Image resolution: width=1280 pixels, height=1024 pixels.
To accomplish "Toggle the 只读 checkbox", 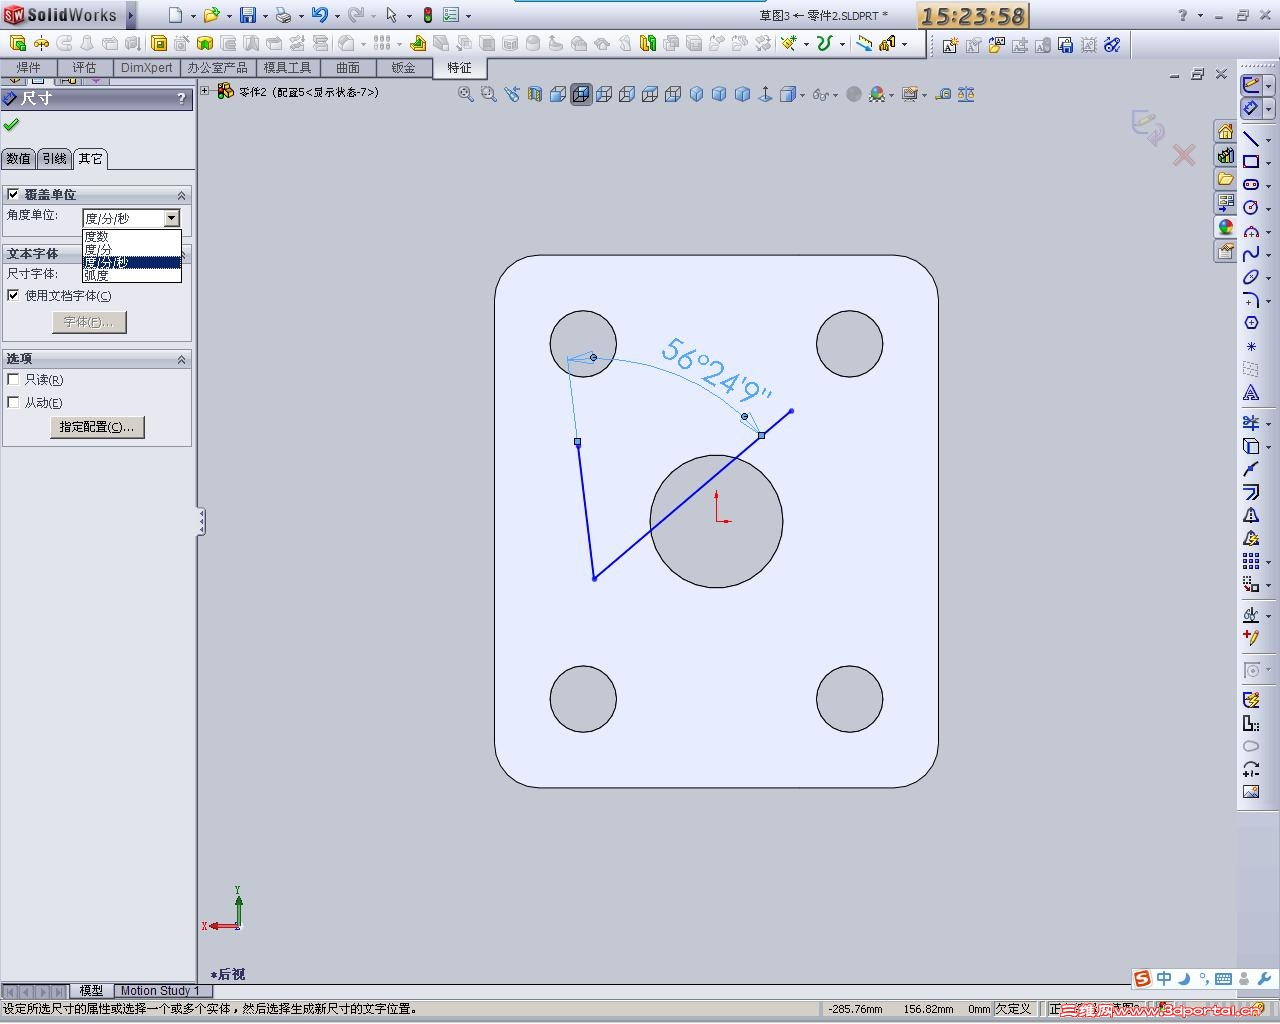I will coord(13,379).
